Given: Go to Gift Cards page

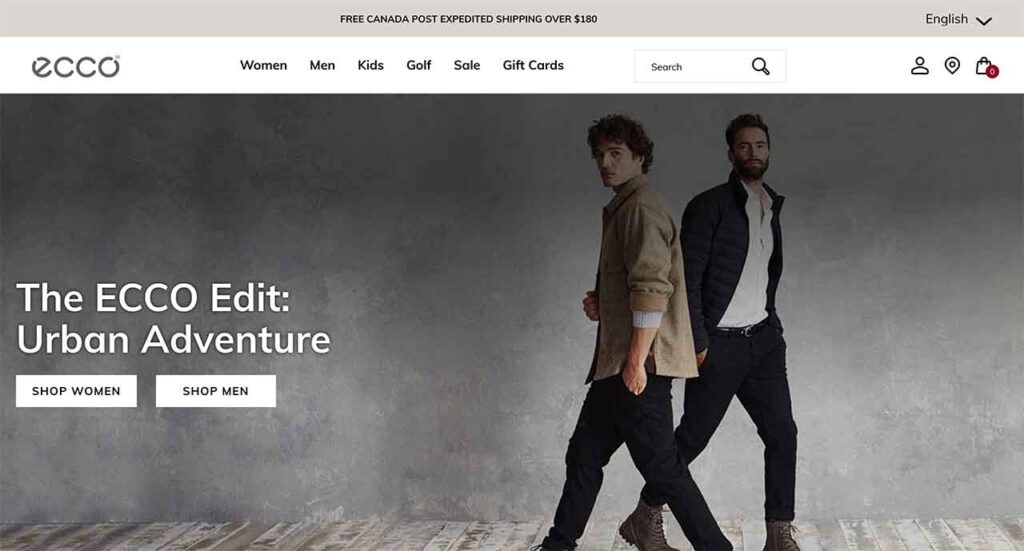Looking at the screenshot, I should click(533, 65).
